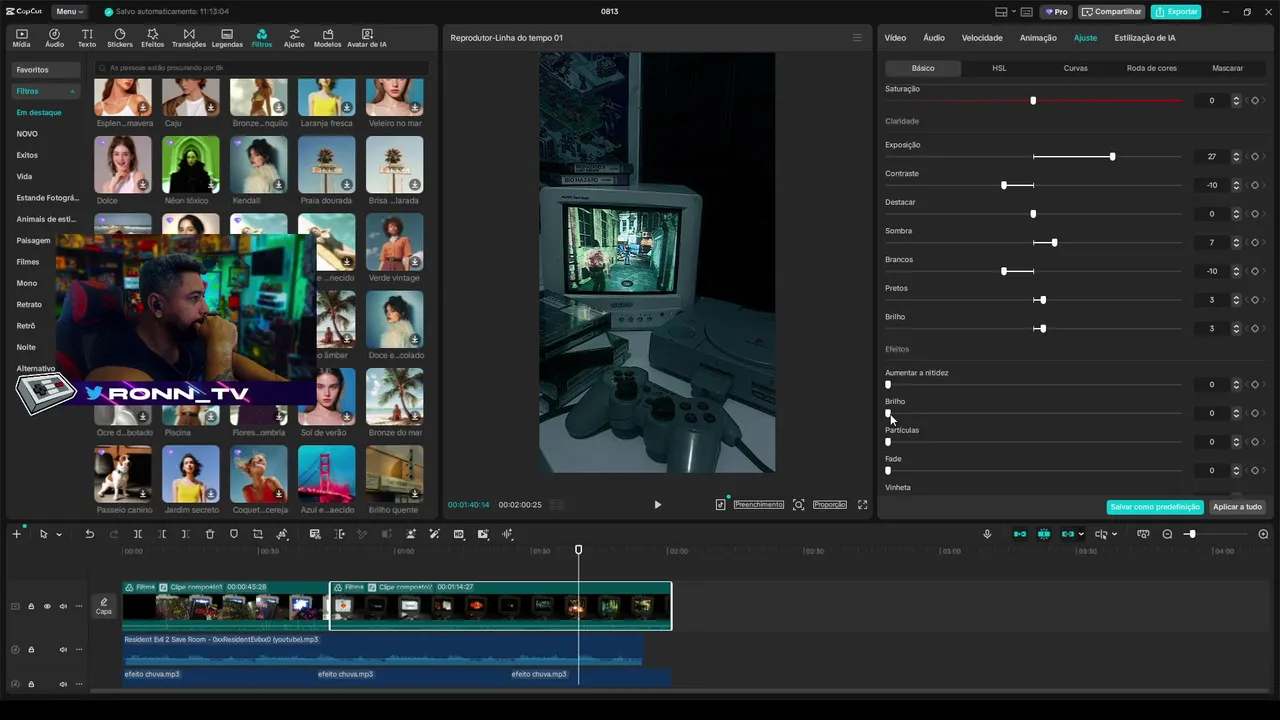Image resolution: width=1280 pixels, height=720 pixels.
Task: Click the fullscreen preview icon
Action: coord(862,505)
